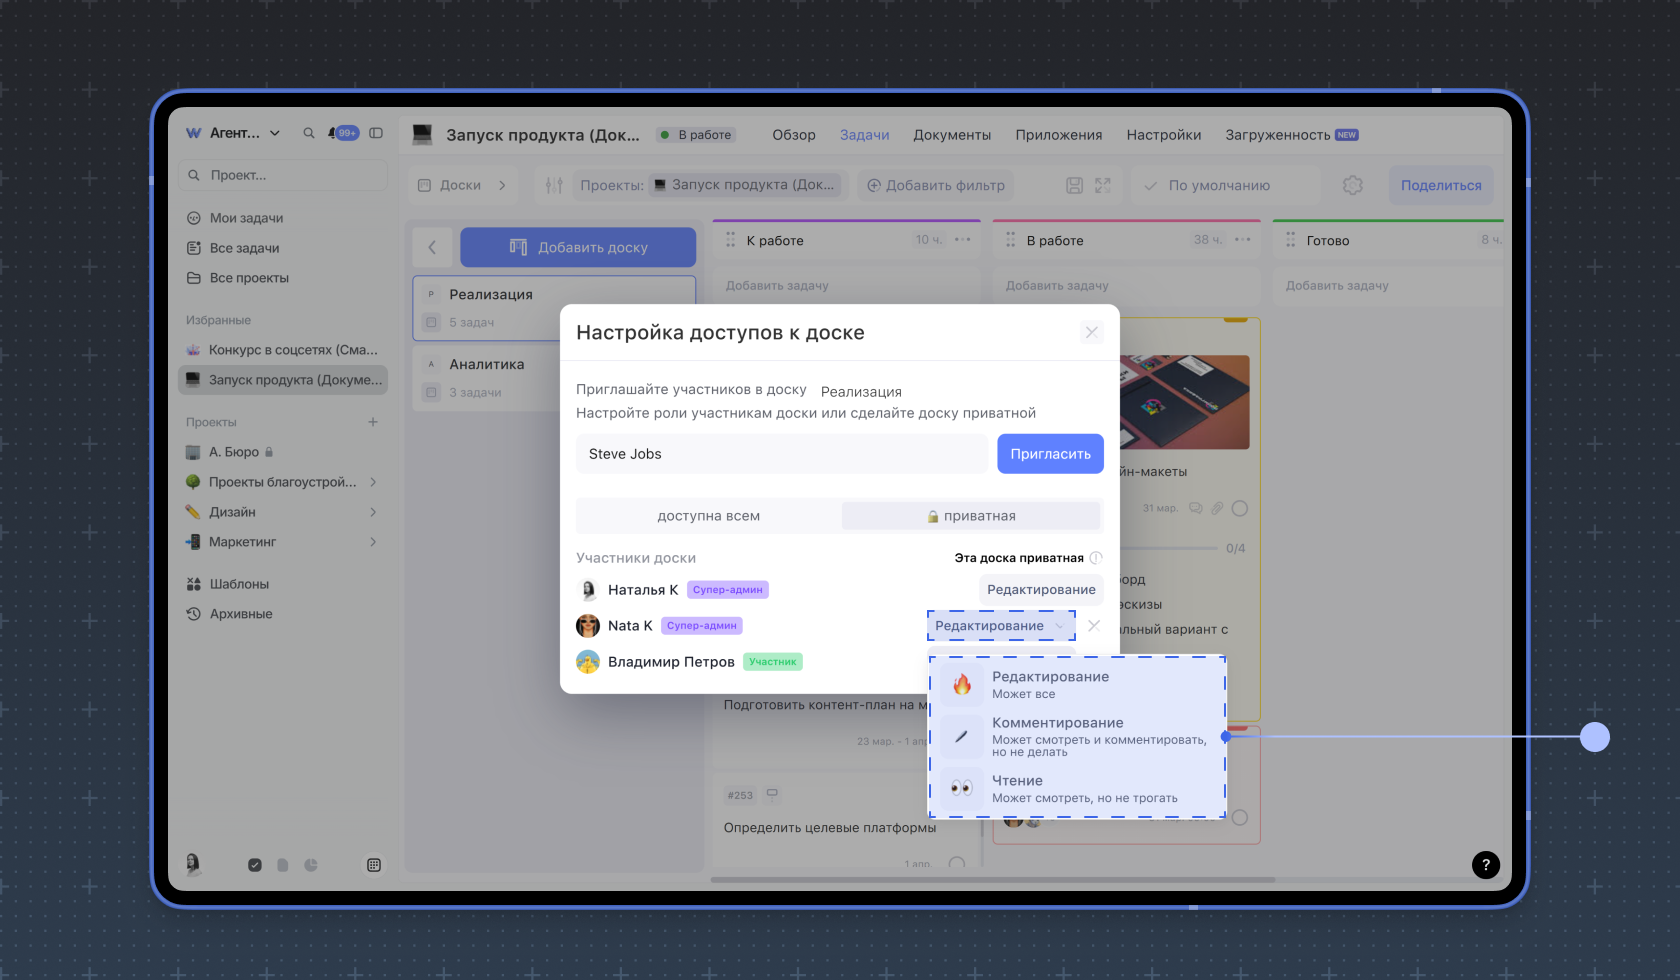This screenshot has height=980, width=1680.
Task: Open the Документы tab
Action: coord(951,135)
